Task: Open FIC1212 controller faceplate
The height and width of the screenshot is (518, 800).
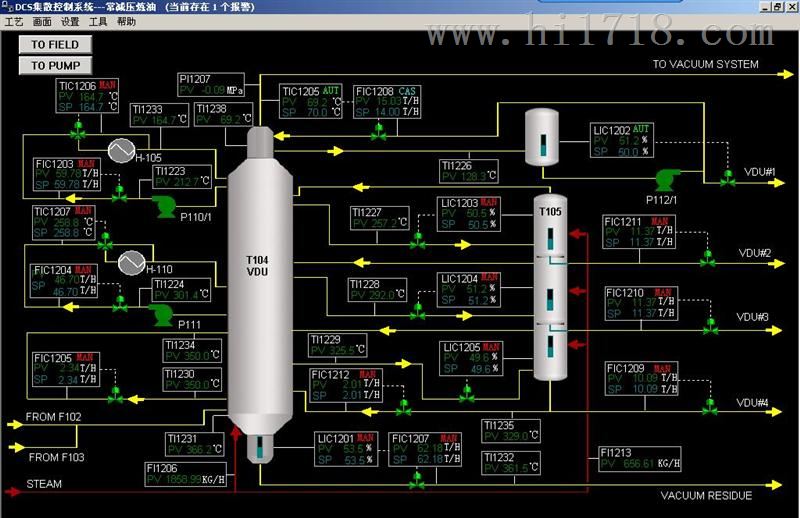Action: click(346, 385)
